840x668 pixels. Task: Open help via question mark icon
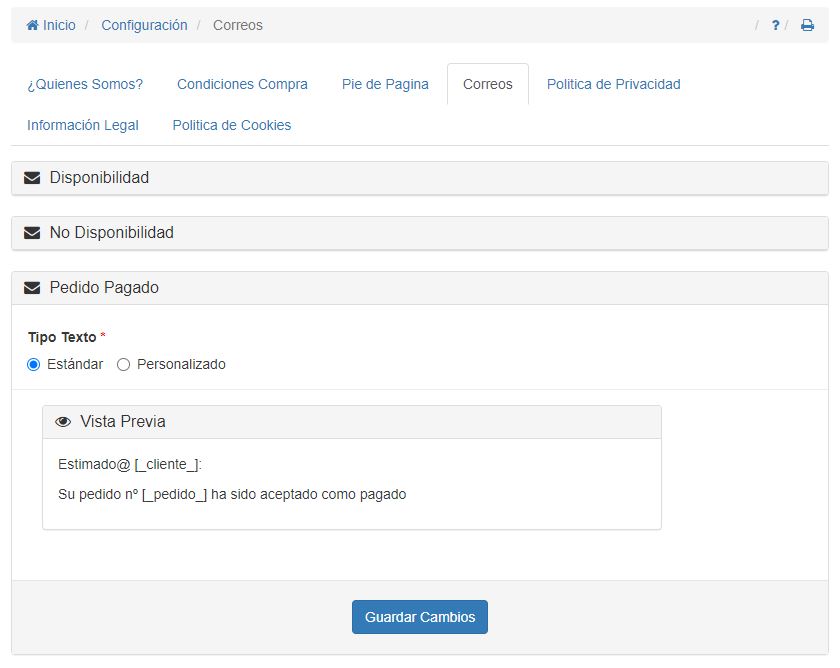click(775, 25)
